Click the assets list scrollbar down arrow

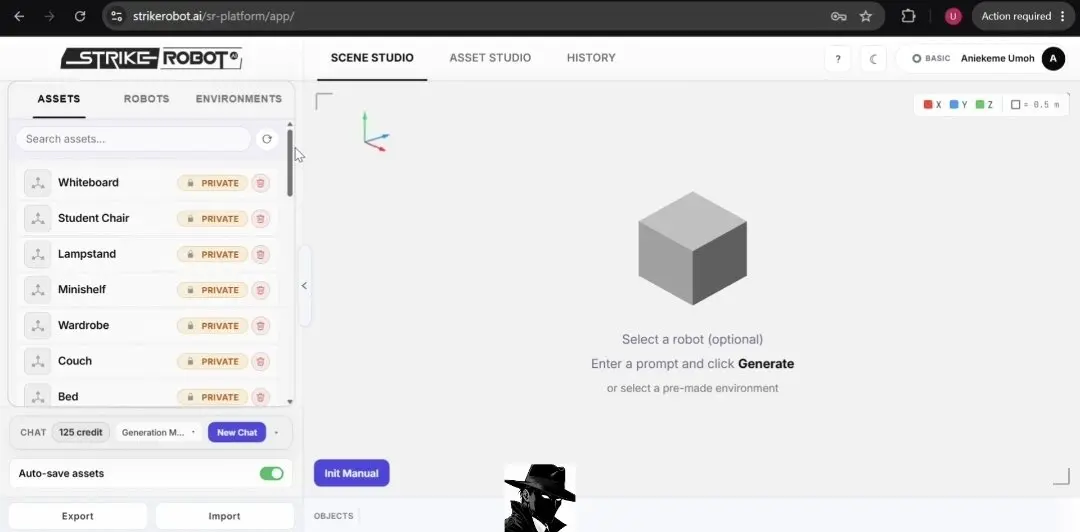[290, 401]
